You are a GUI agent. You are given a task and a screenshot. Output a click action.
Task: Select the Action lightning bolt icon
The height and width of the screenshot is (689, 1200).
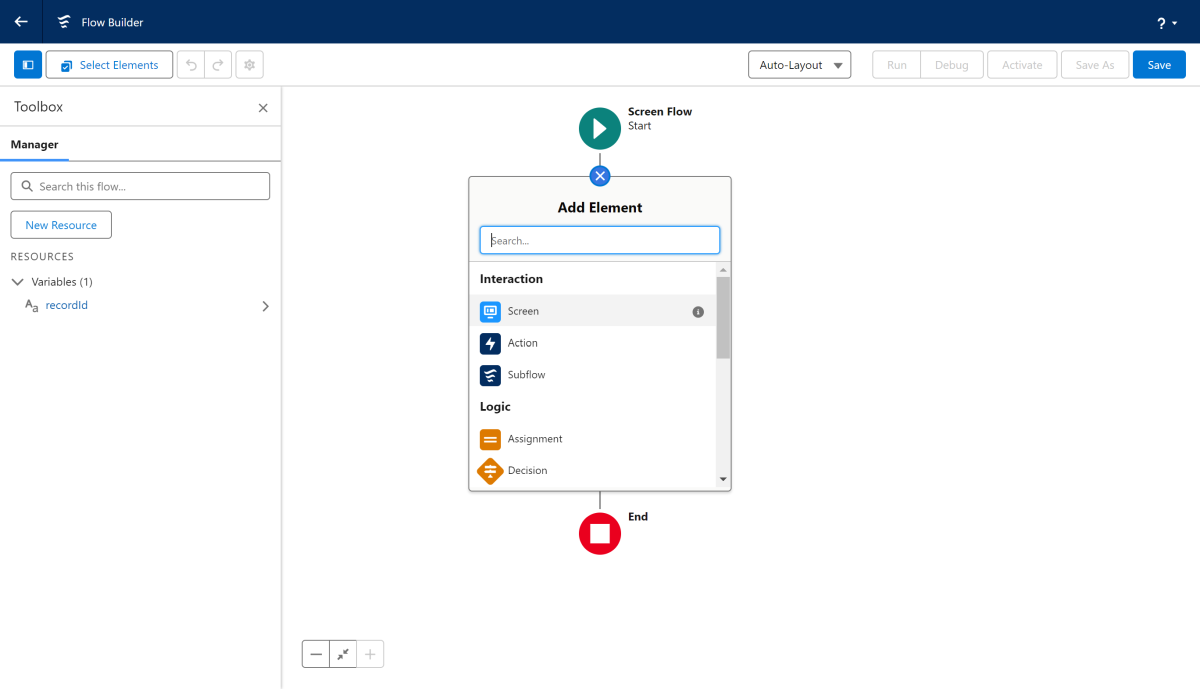coord(490,343)
